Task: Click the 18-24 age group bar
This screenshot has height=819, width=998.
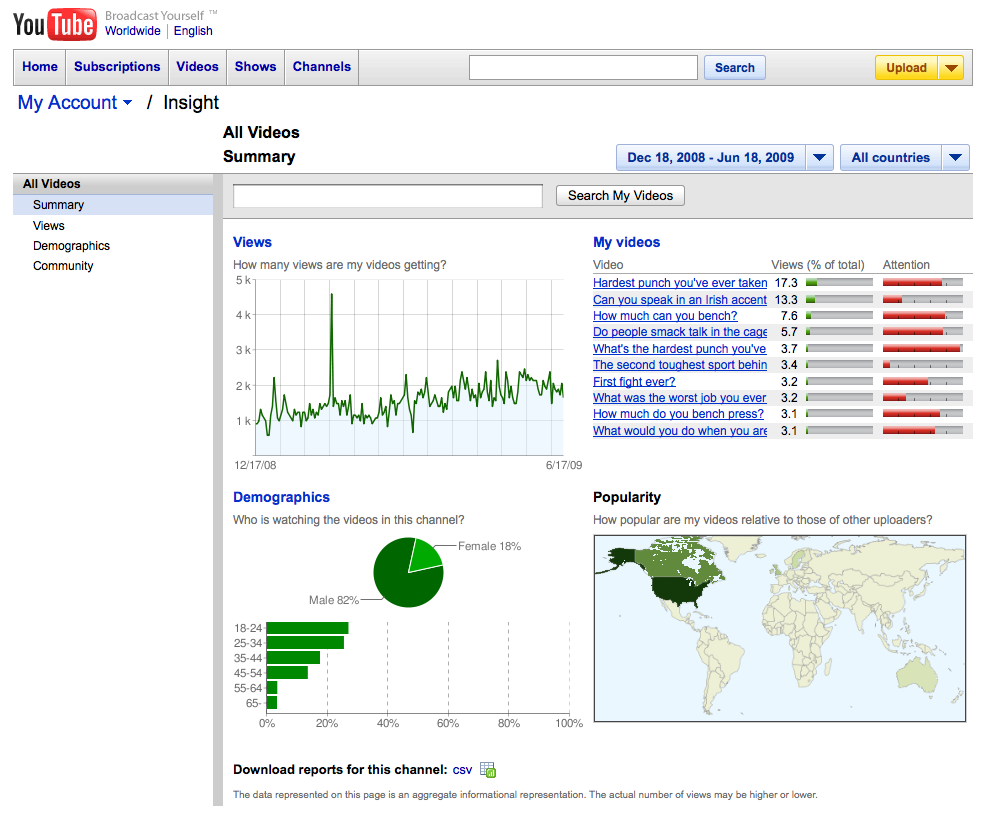Action: click(307, 628)
